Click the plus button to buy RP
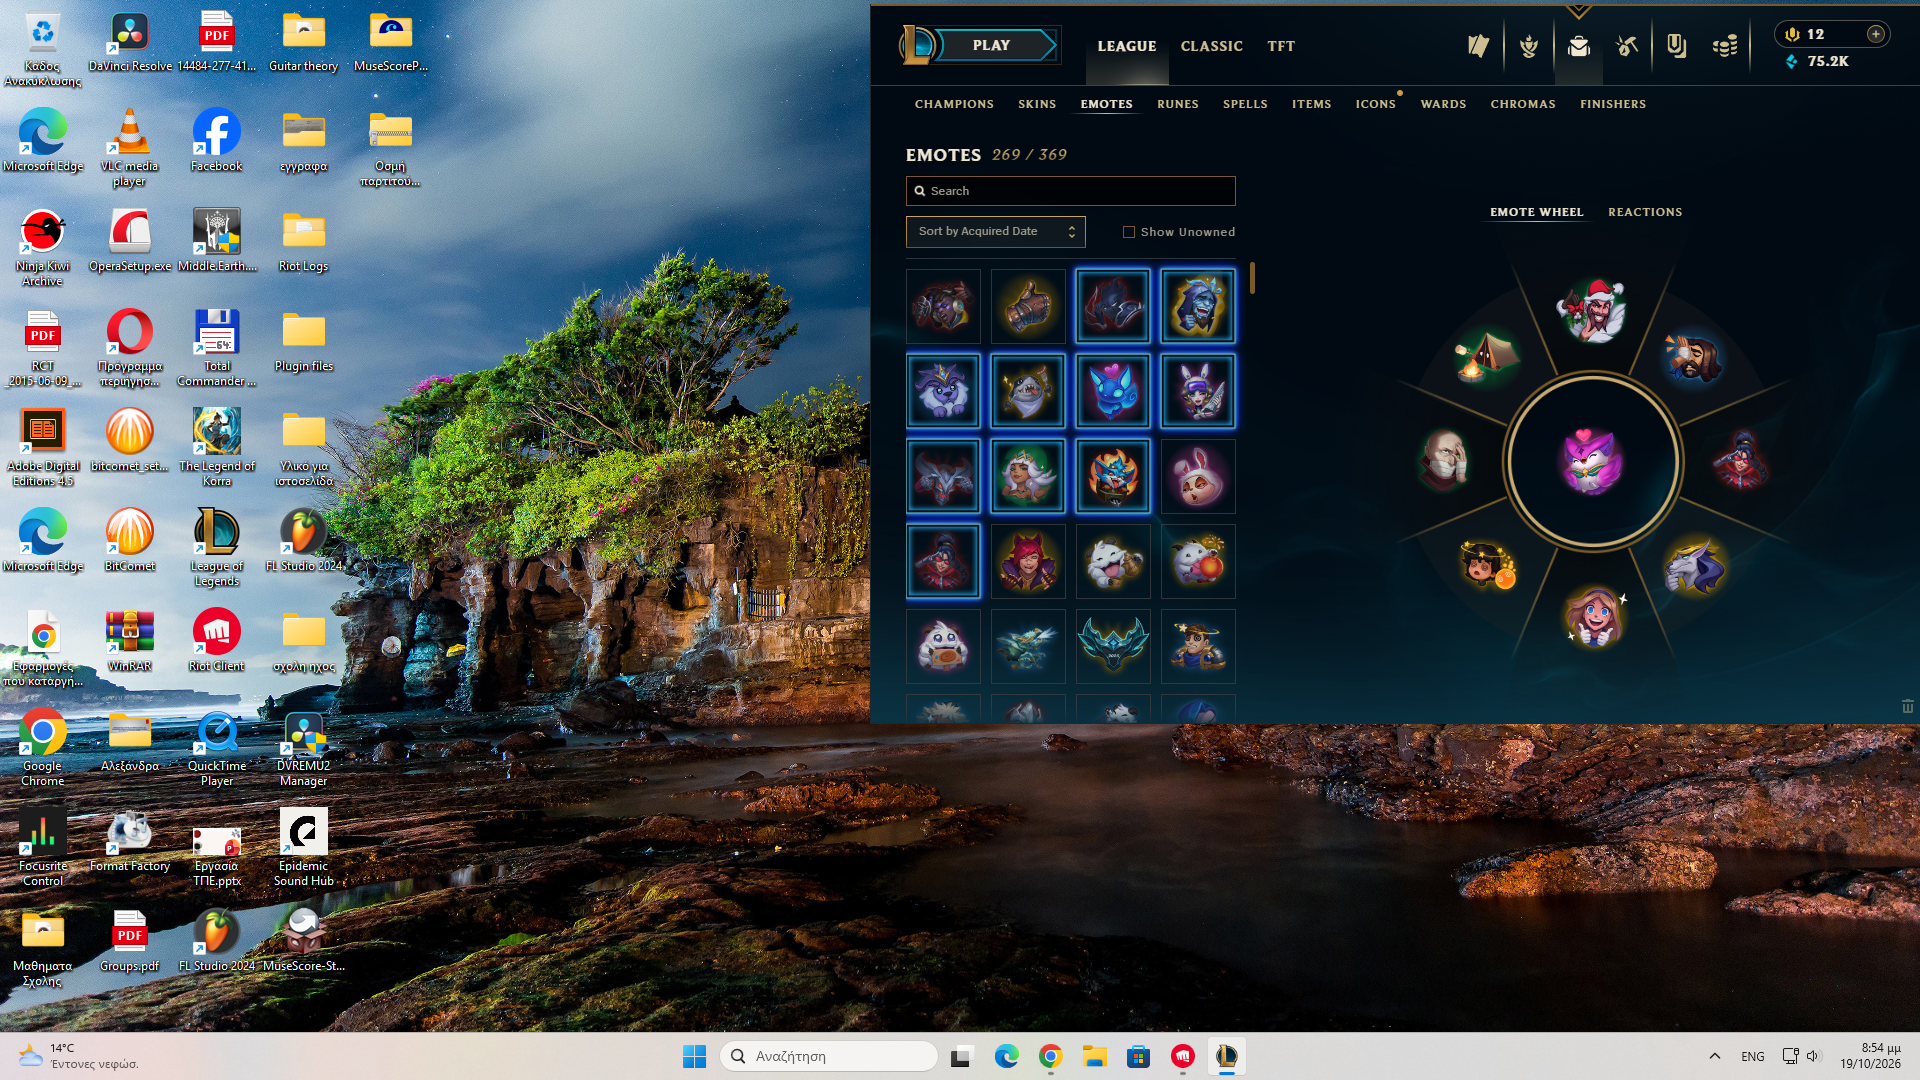 tap(1876, 34)
